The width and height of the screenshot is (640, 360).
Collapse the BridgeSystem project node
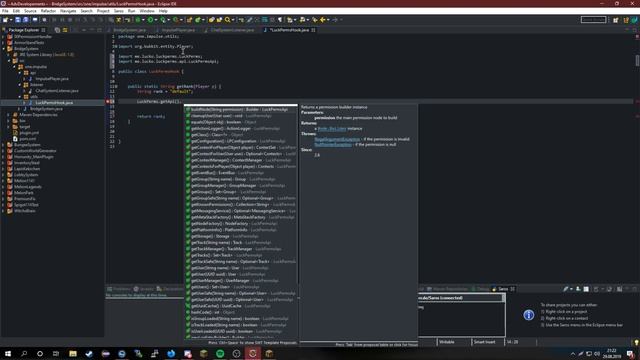pos(4,49)
